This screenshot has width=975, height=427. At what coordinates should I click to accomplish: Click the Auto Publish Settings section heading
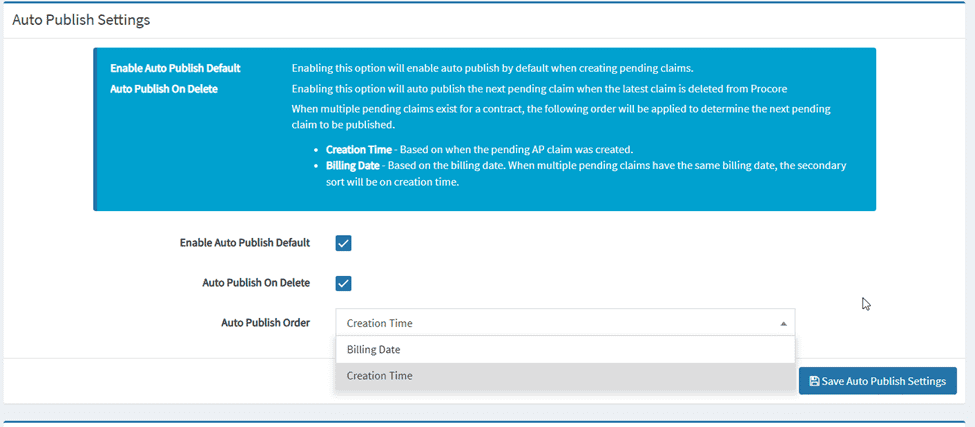coord(81,20)
